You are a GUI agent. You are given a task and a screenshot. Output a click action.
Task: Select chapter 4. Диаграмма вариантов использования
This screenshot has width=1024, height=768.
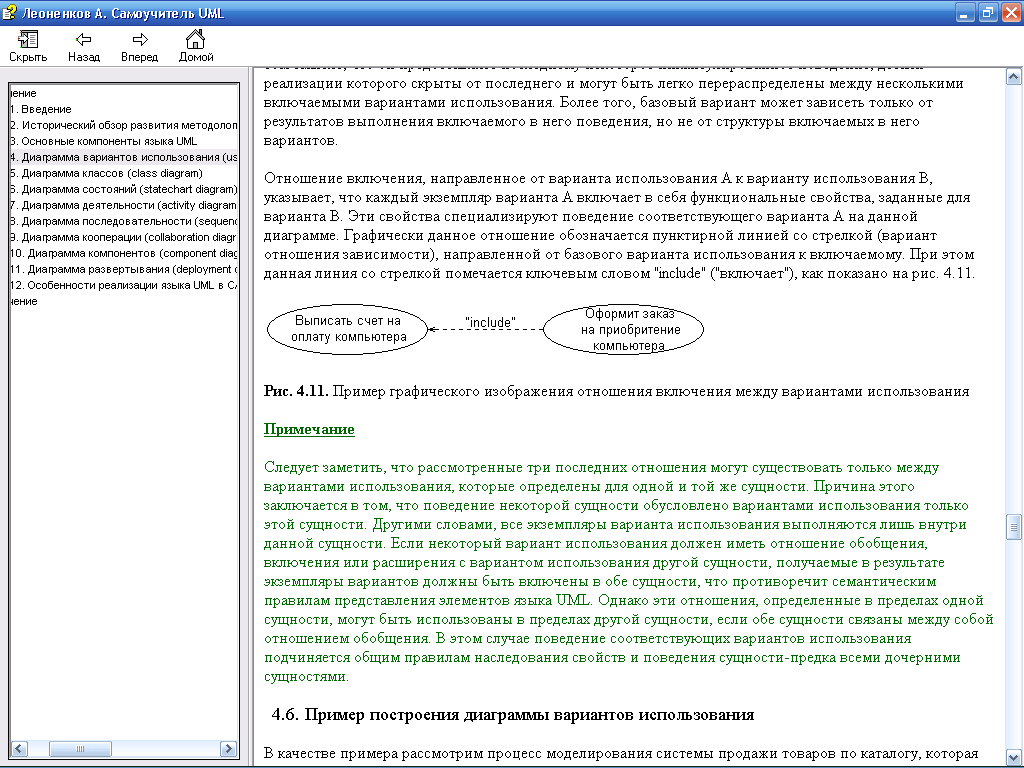point(123,157)
